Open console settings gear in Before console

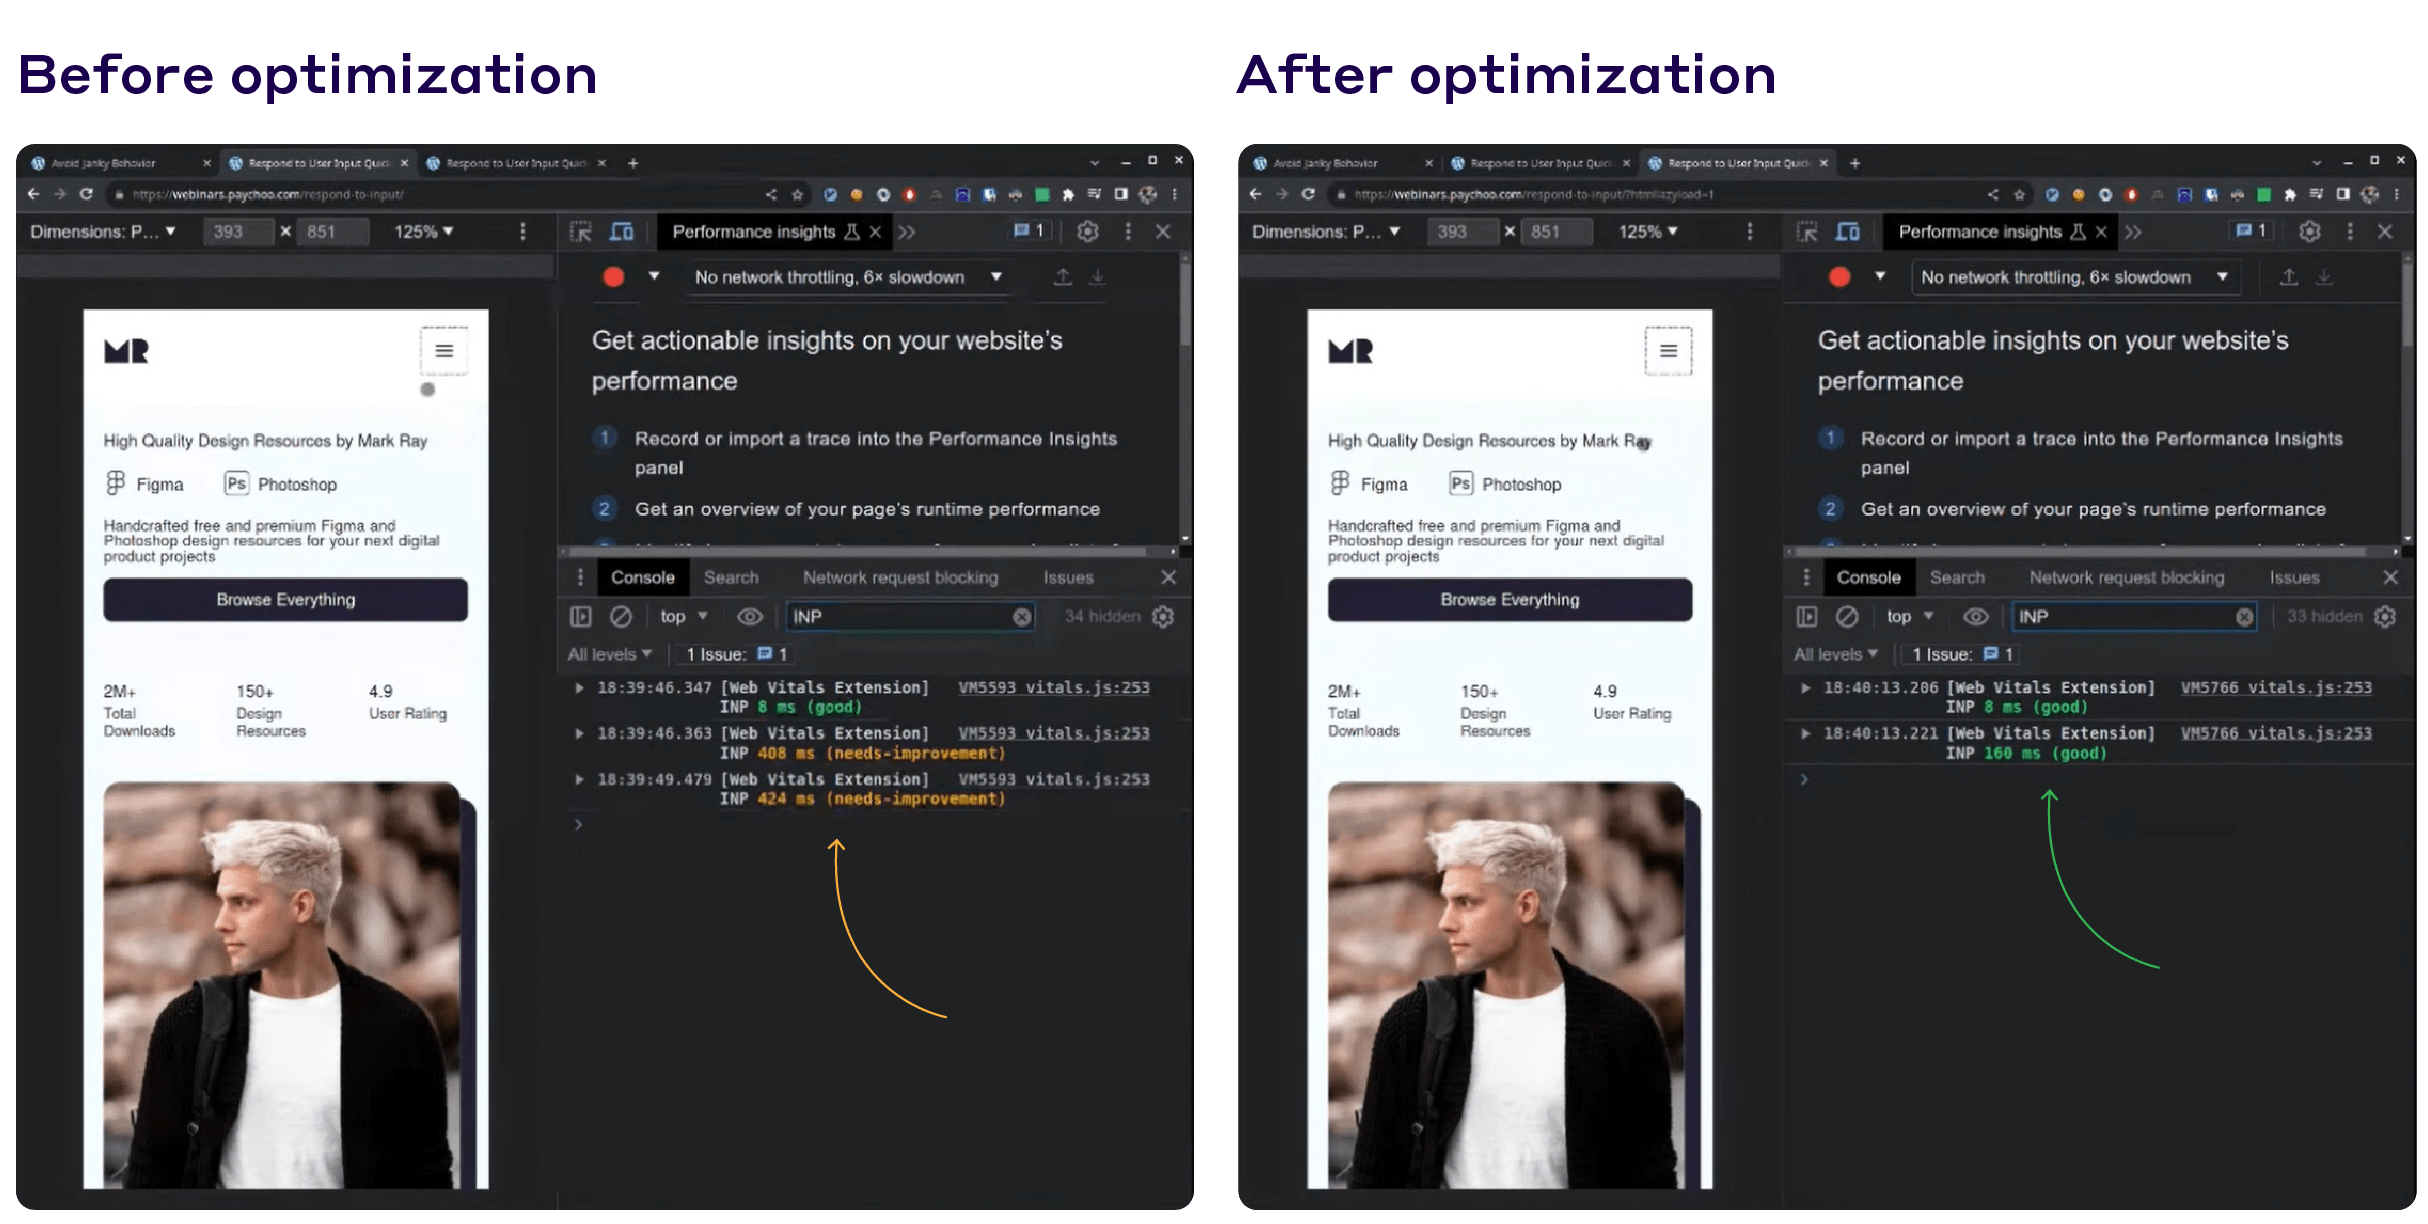pos(1163,617)
